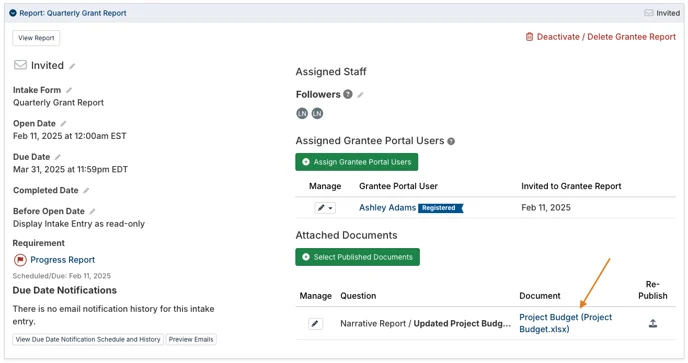Click the first LN follower avatar
The width and height of the screenshot is (688, 363).
tap(302, 113)
